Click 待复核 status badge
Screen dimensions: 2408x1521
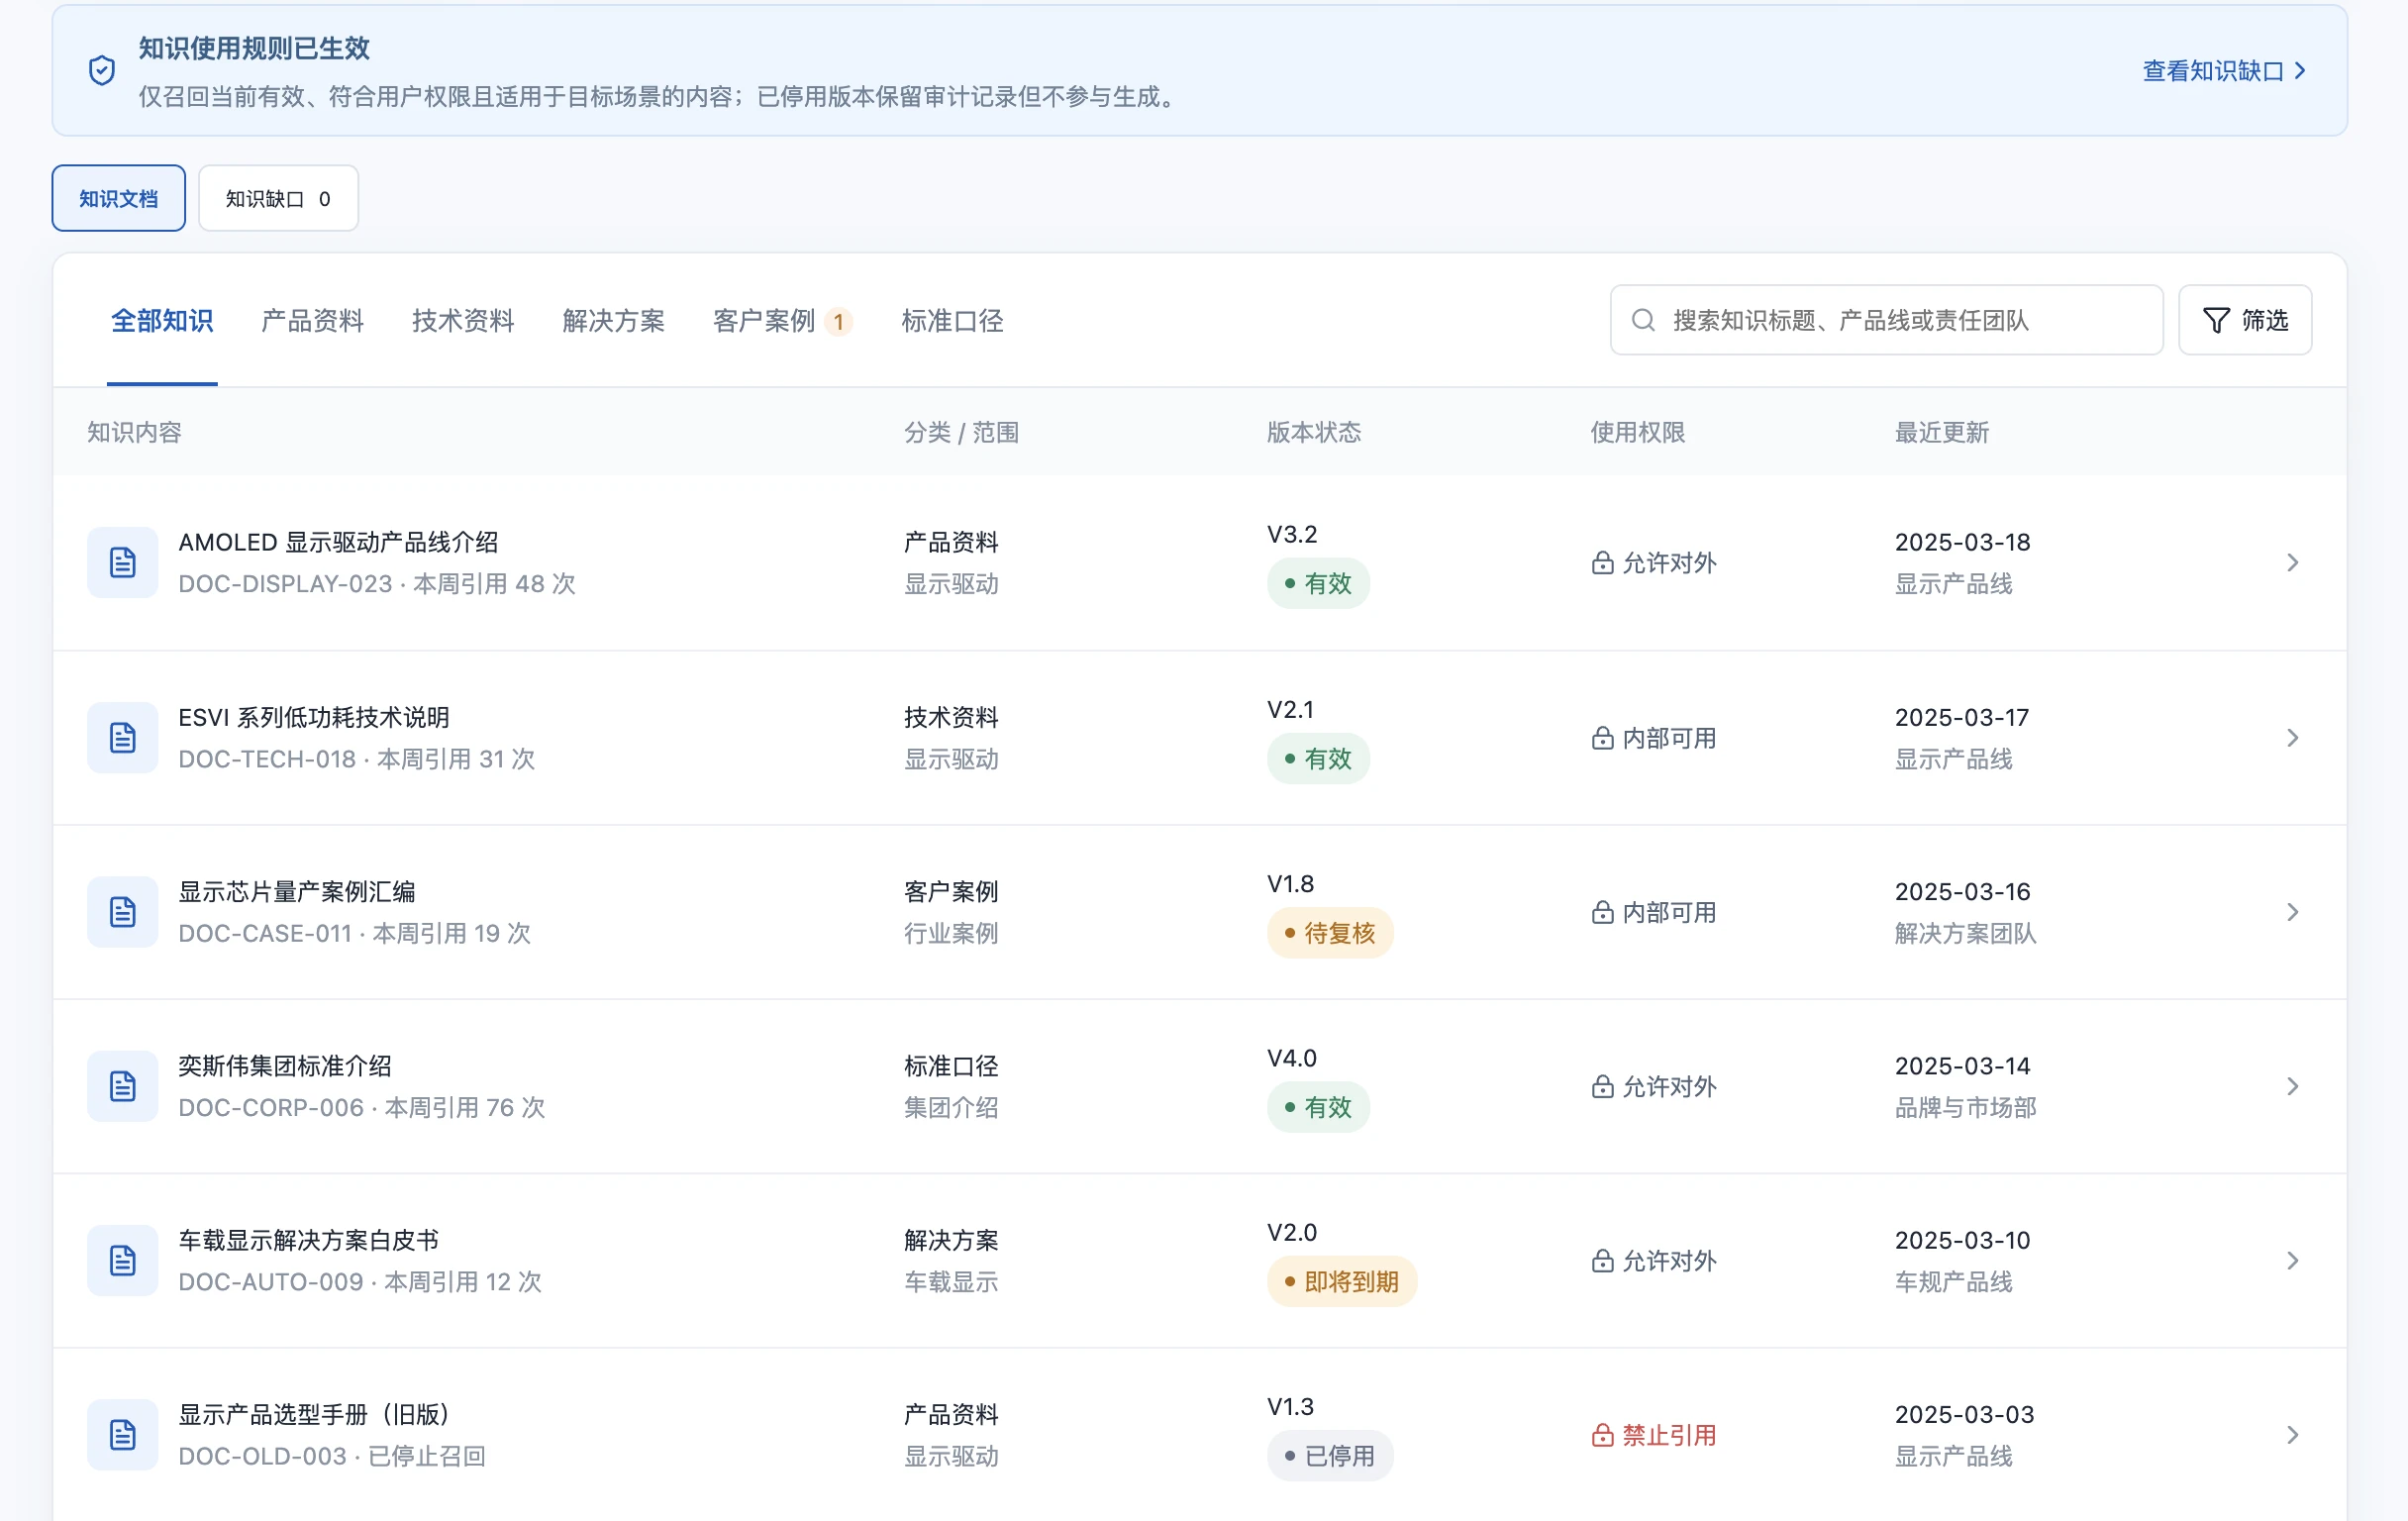tap(1330, 933)
